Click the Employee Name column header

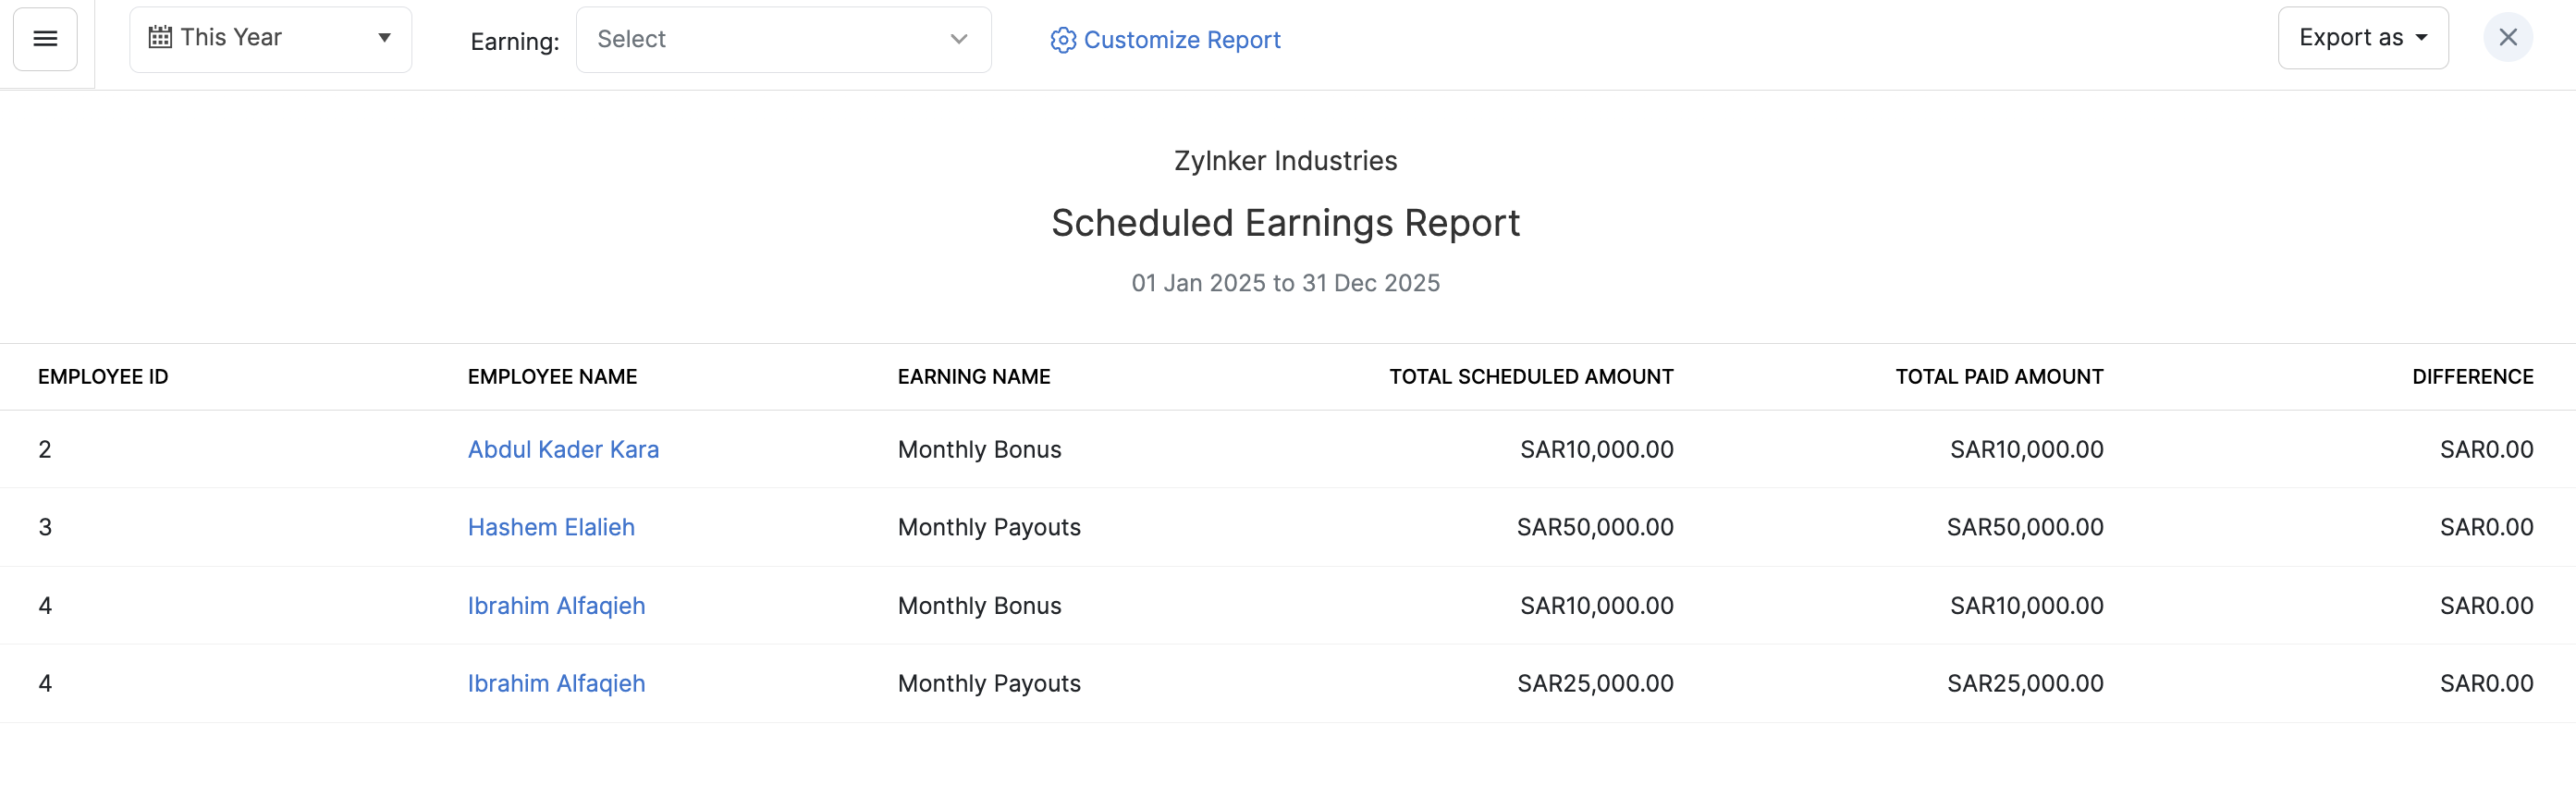tap(552, 377)
